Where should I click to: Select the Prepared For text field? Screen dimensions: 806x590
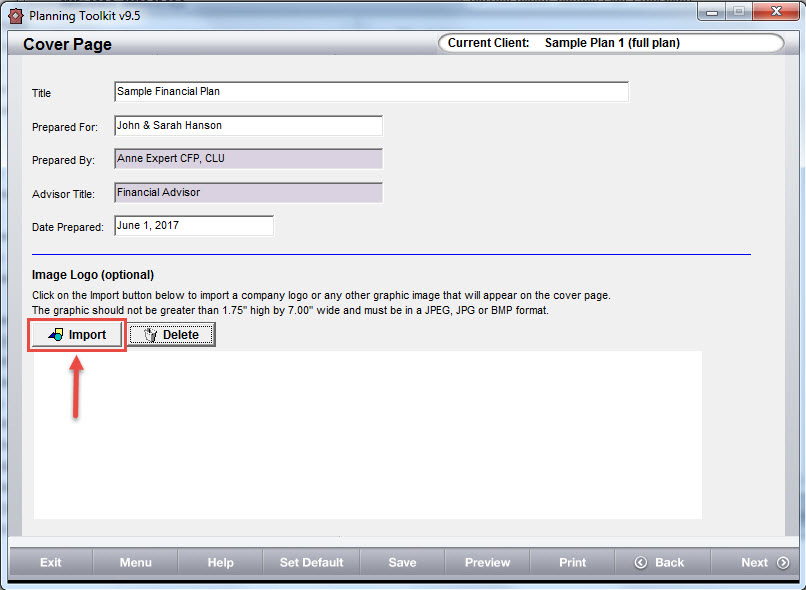(x=248, y=126)
